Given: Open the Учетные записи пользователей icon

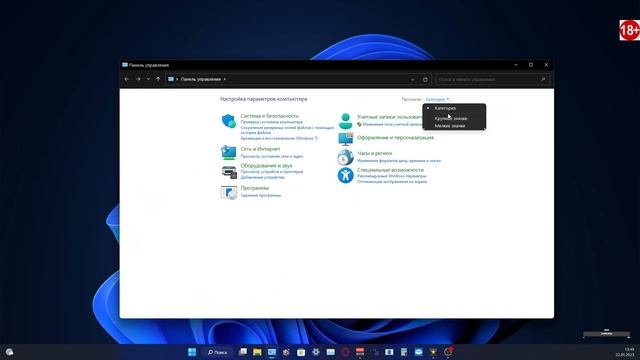Looking at the screenshot, I should (x=345, y=121).
